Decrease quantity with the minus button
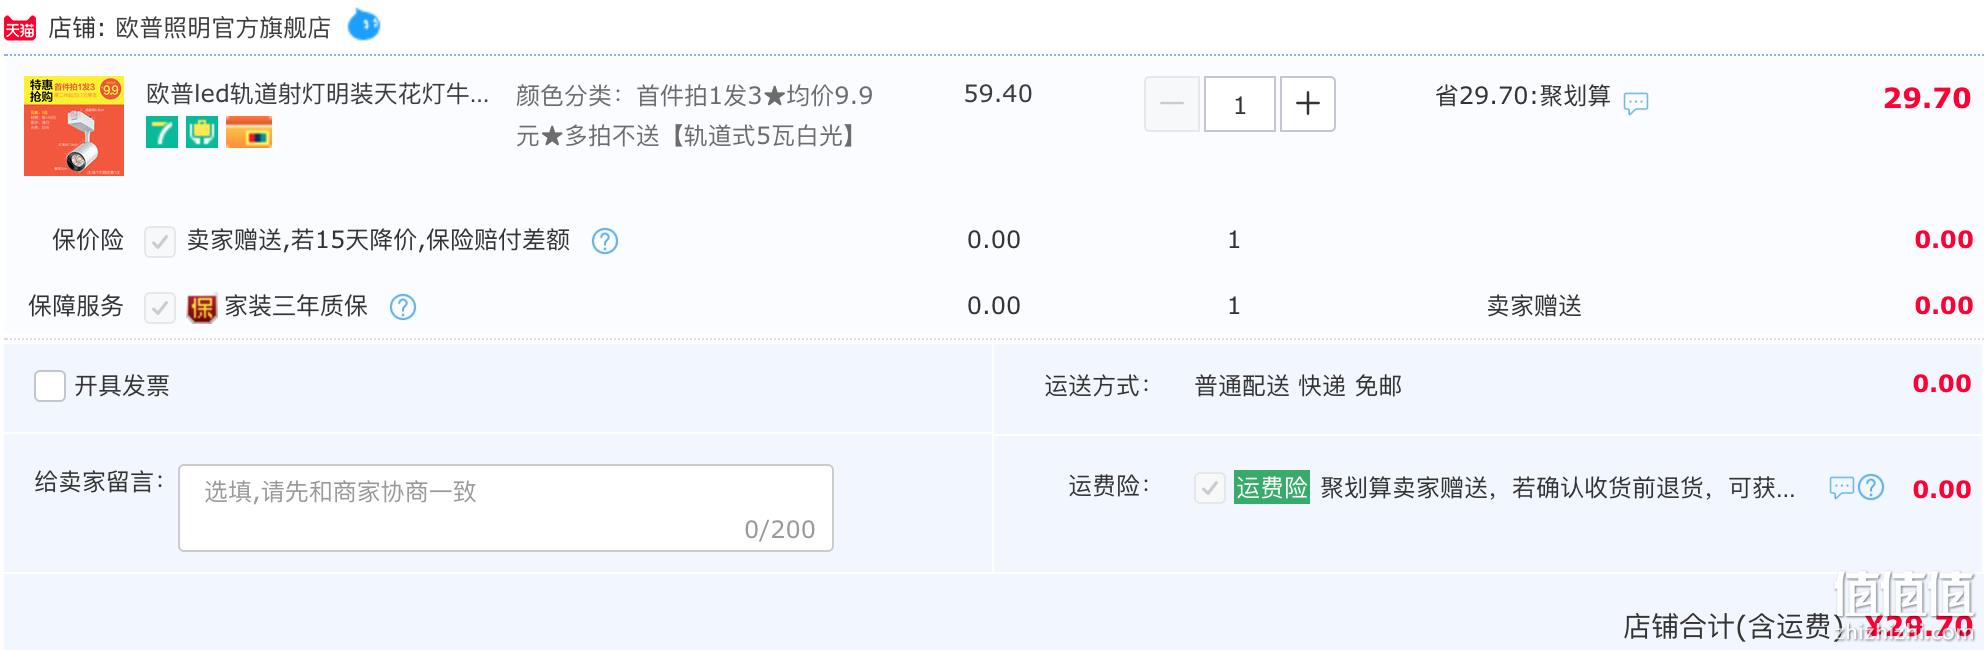Screen dimensions: 1984x650 tap(1172, 104)
